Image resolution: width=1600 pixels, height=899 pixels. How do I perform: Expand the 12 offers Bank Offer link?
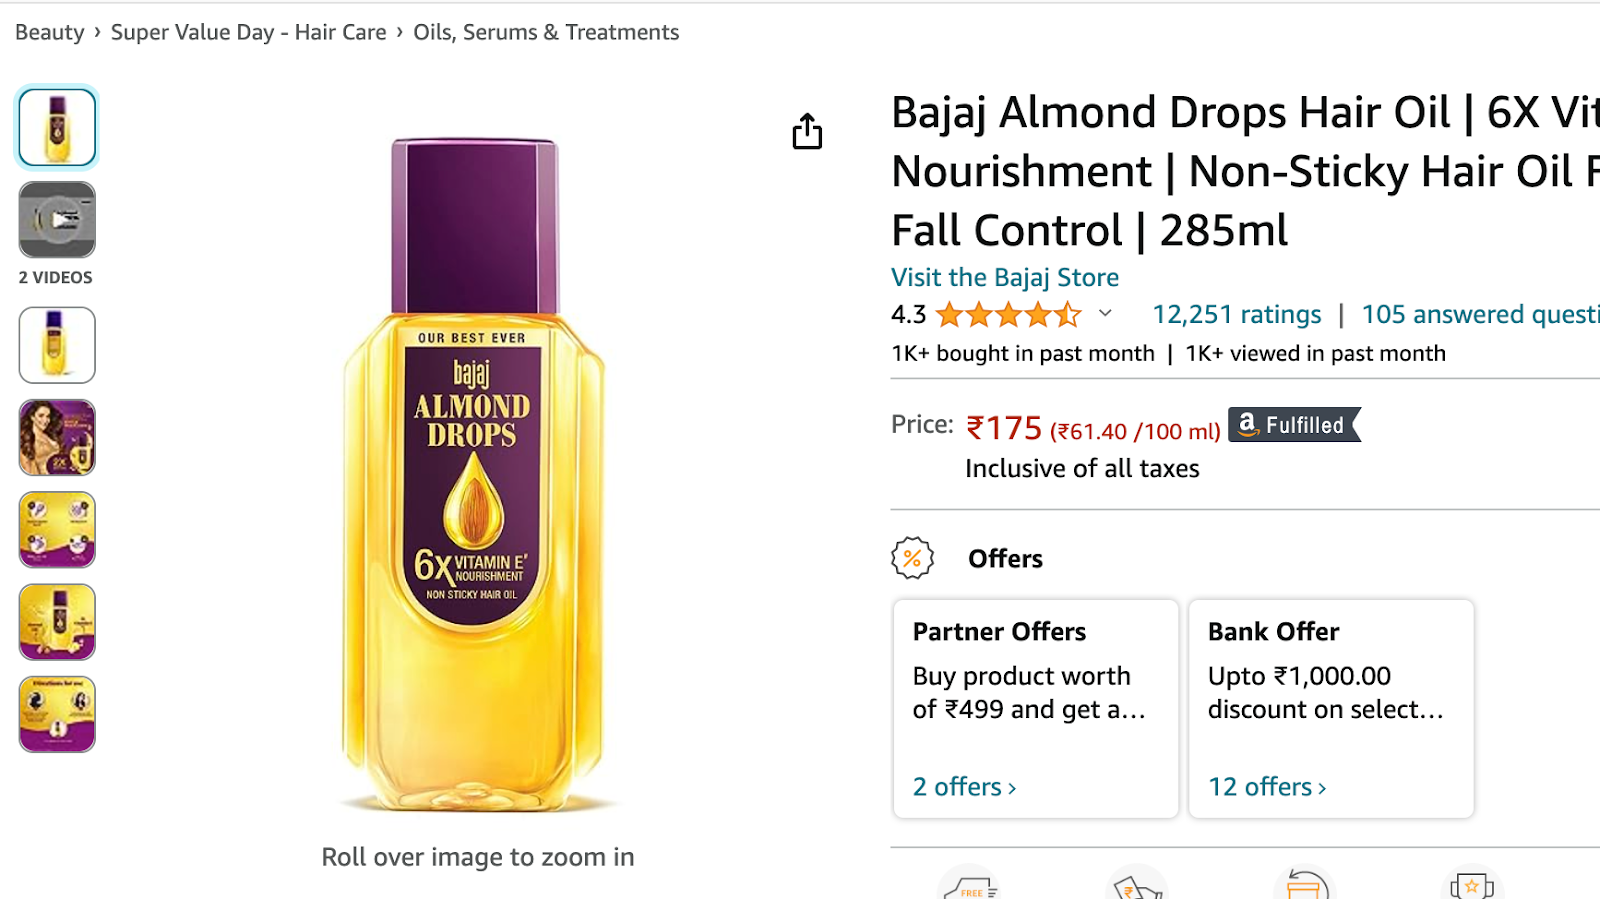[1267, 787]
